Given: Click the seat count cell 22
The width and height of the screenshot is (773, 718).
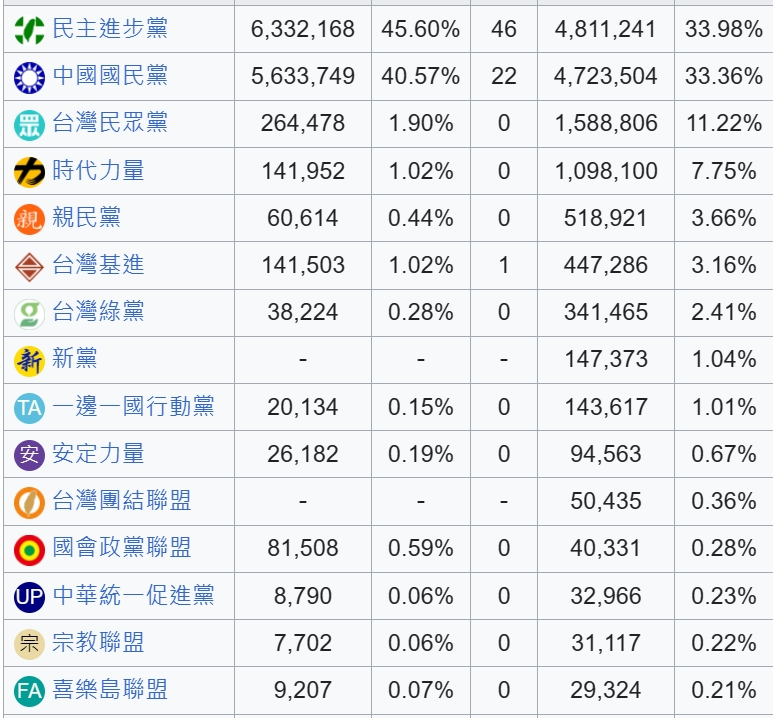Looking at the screenshot, I should [504, 76].
